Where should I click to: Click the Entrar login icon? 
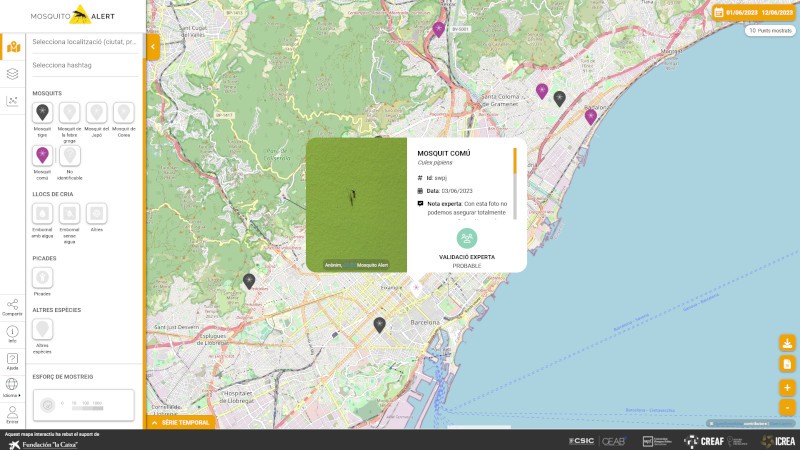coord(12,414)
